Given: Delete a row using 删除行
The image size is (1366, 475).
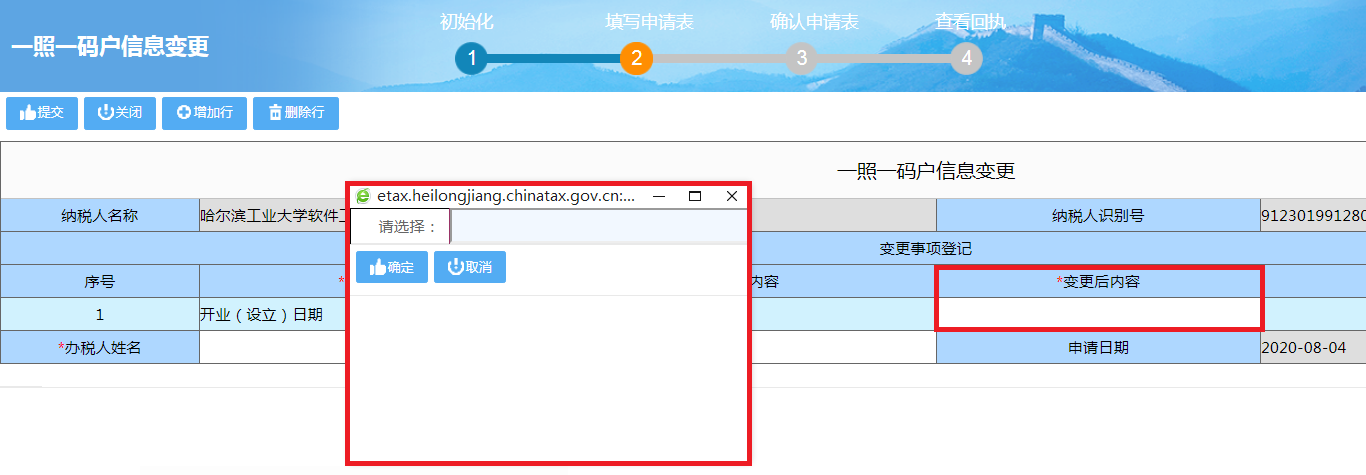Looking at the screenshot, I should [295, 113].
